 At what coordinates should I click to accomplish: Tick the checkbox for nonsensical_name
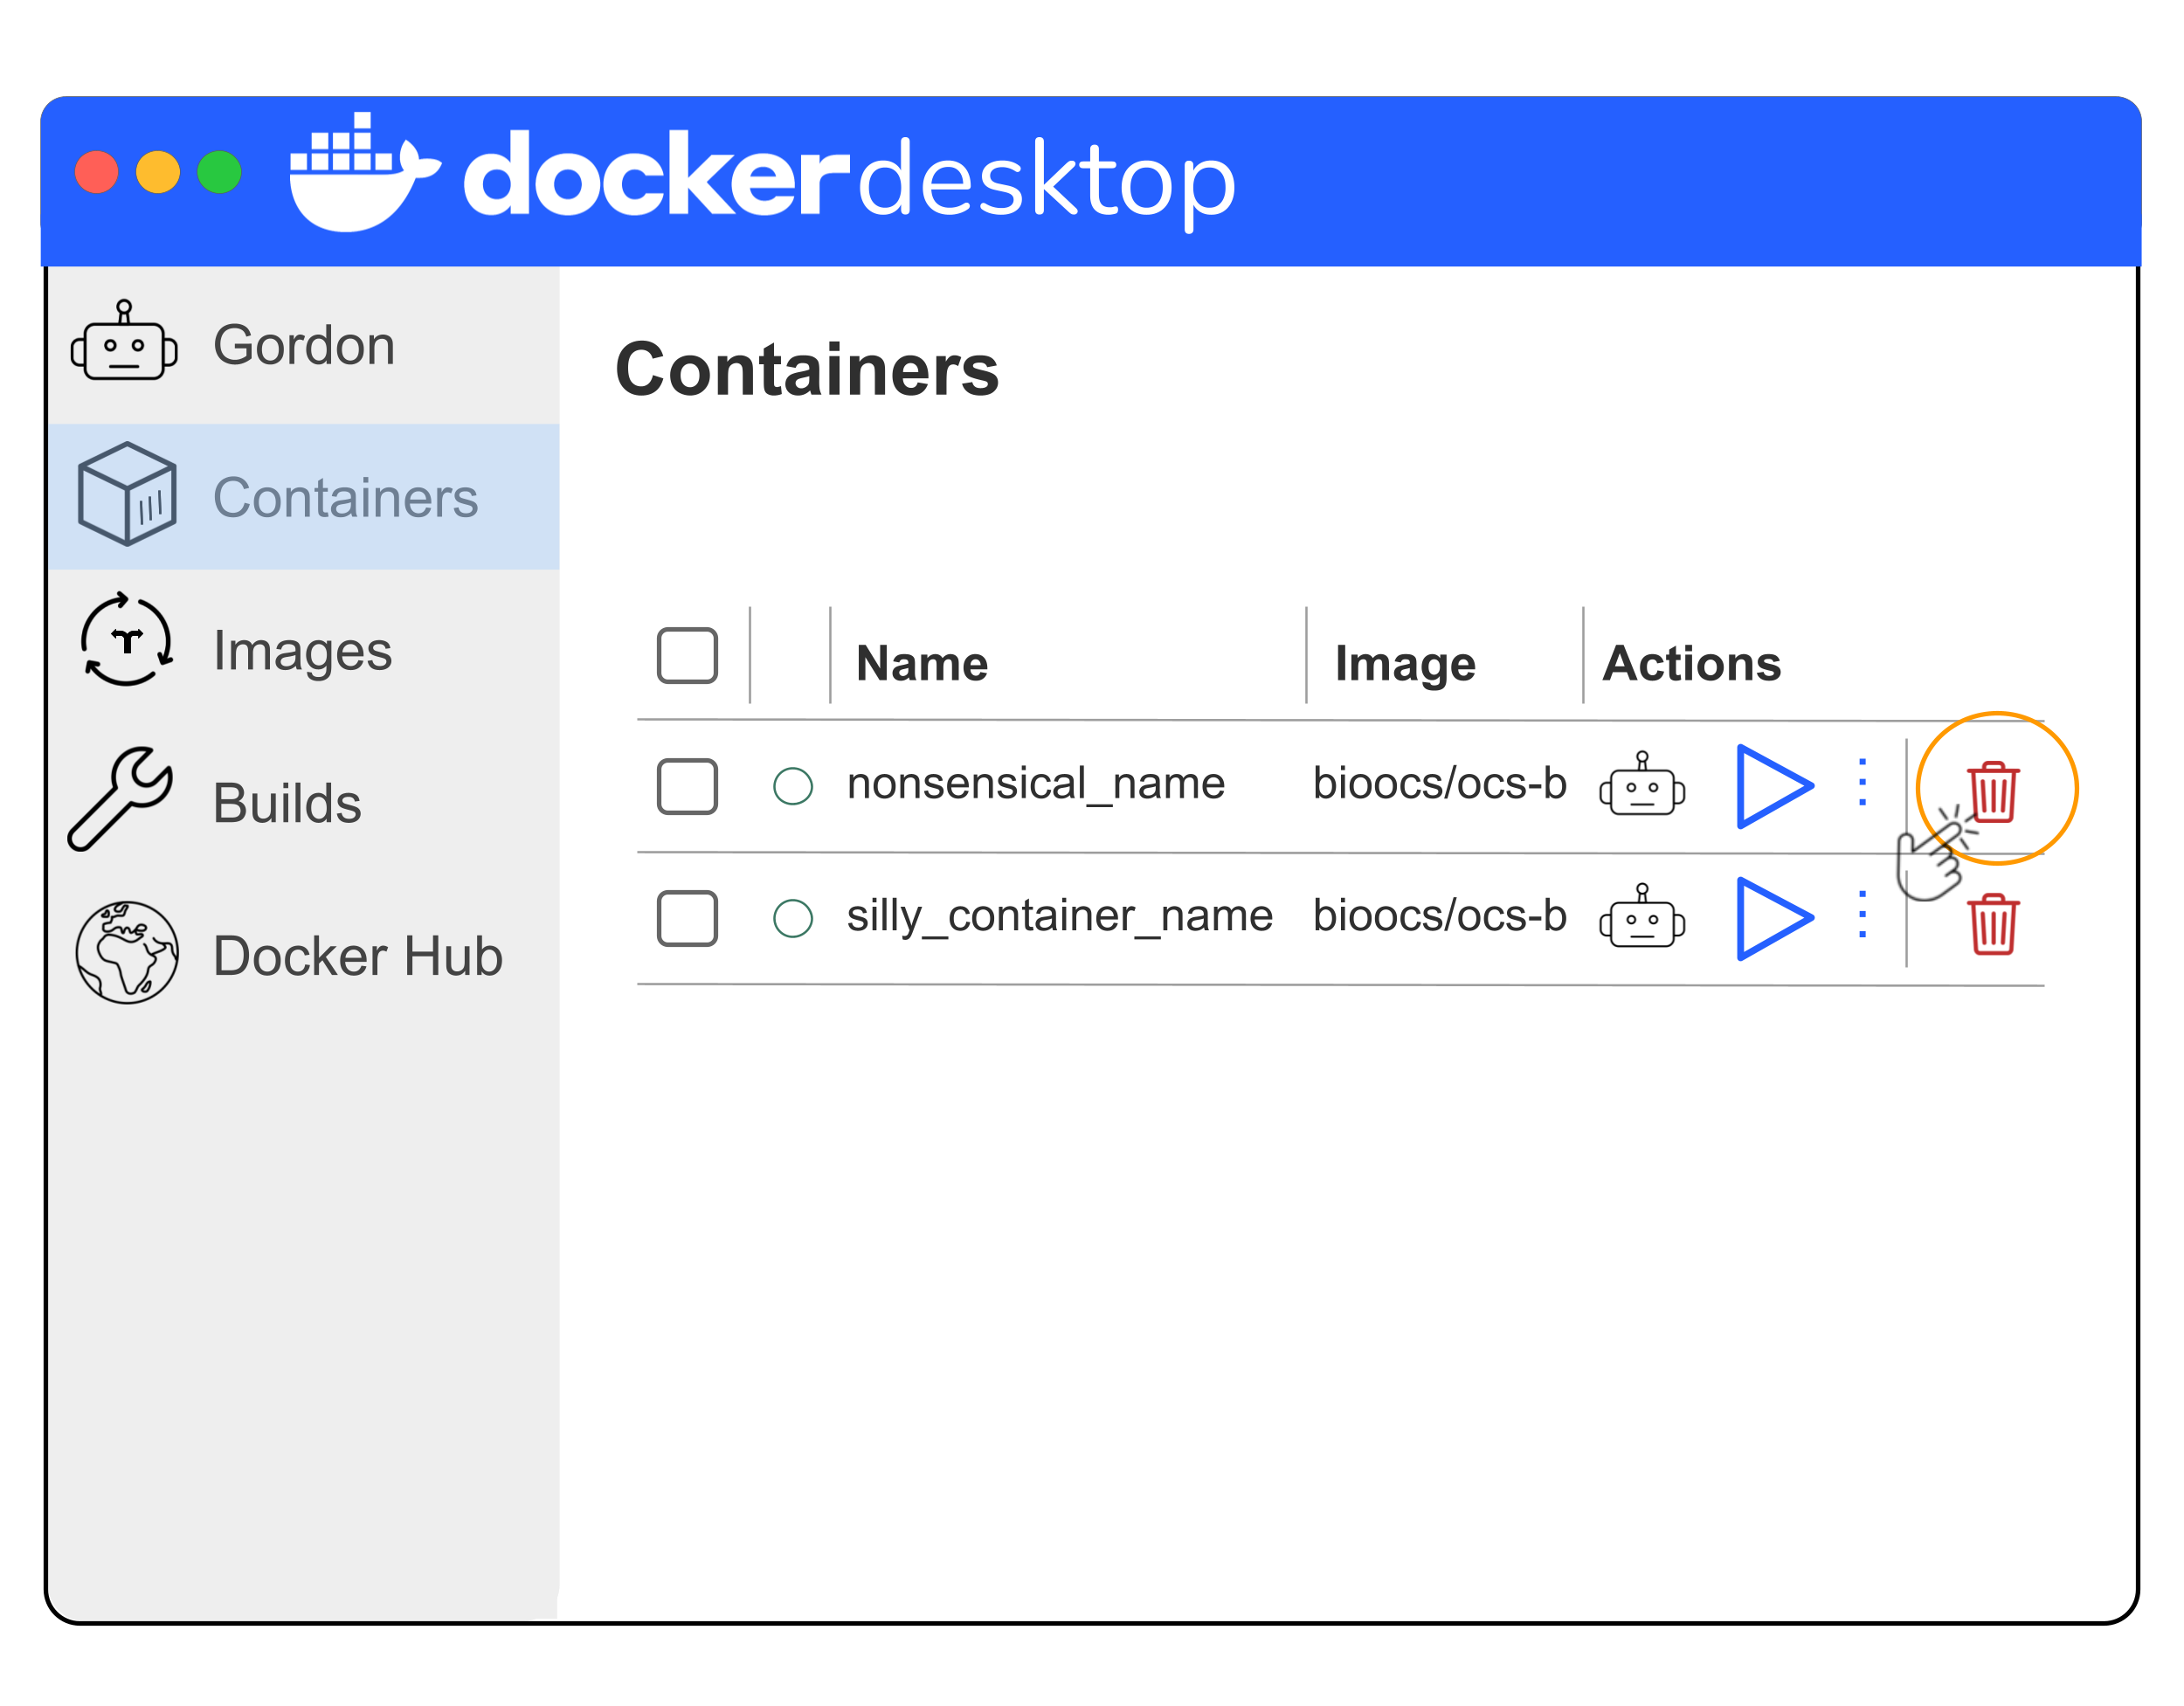pos(687,786)
